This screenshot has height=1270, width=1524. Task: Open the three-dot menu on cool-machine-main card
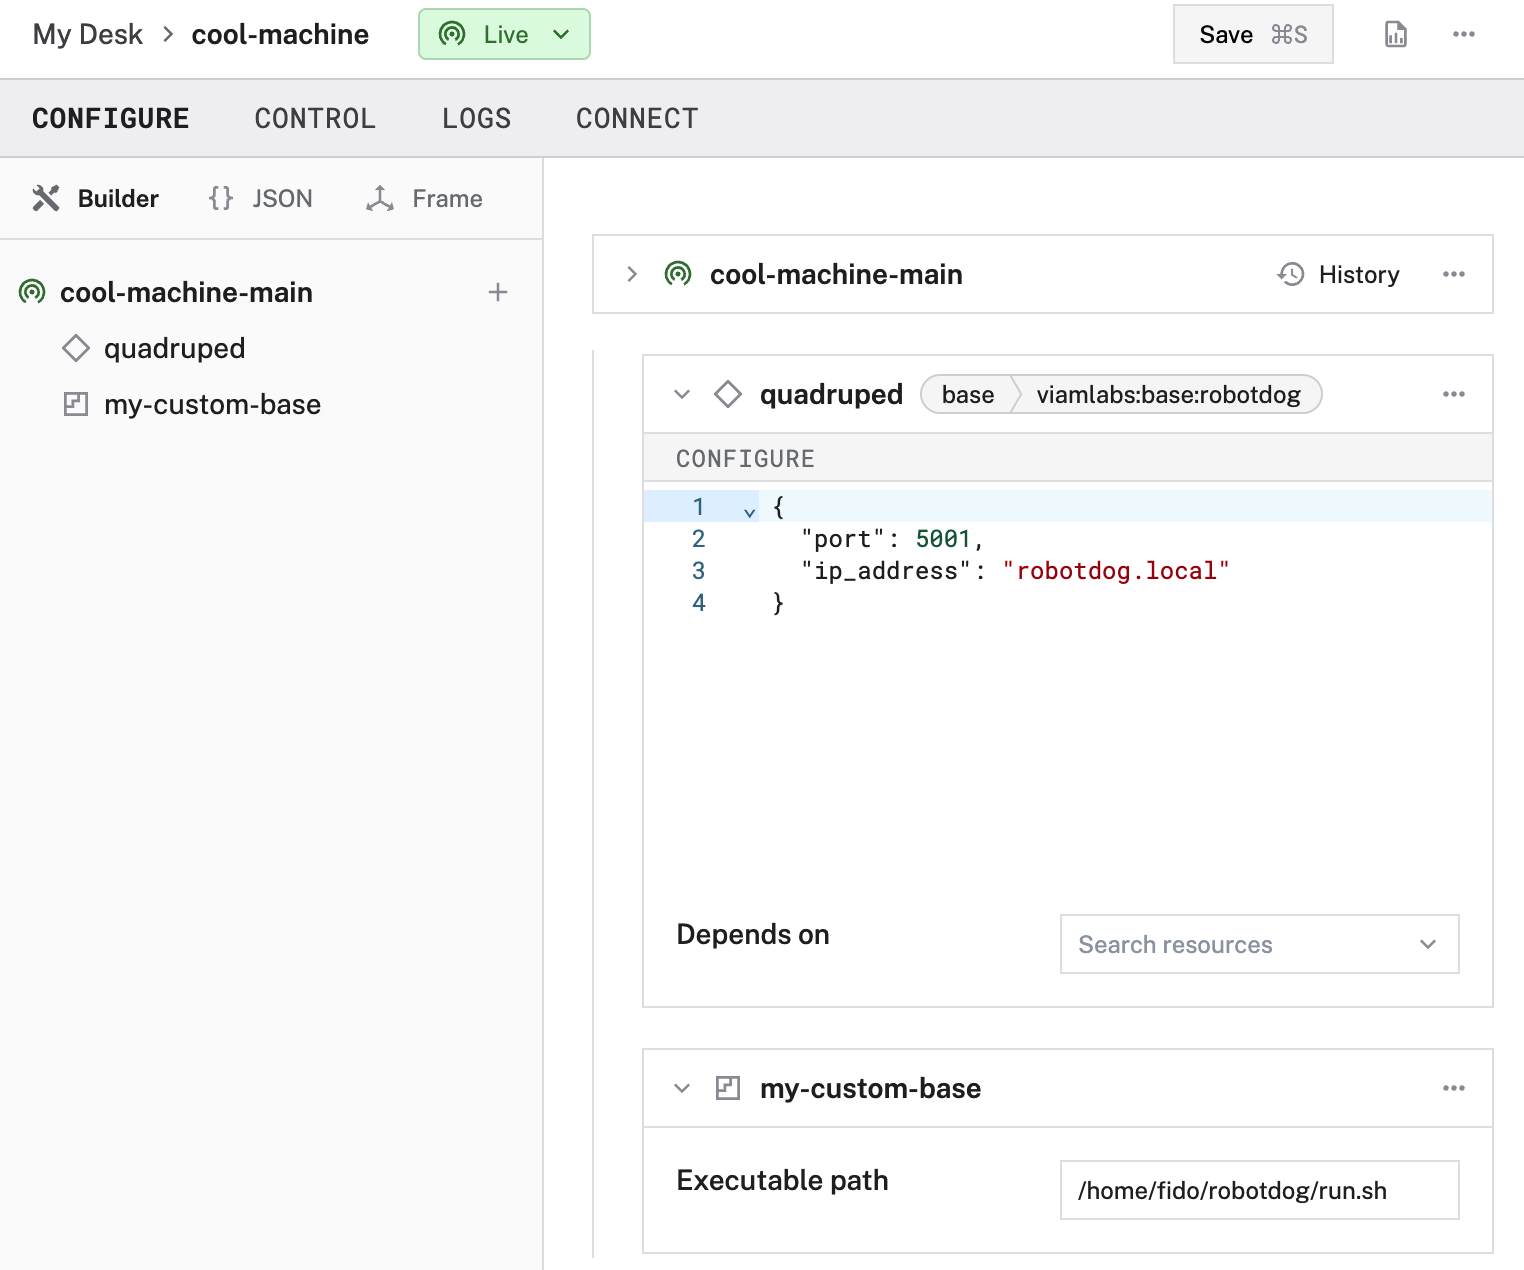[x=1453, y=274]
